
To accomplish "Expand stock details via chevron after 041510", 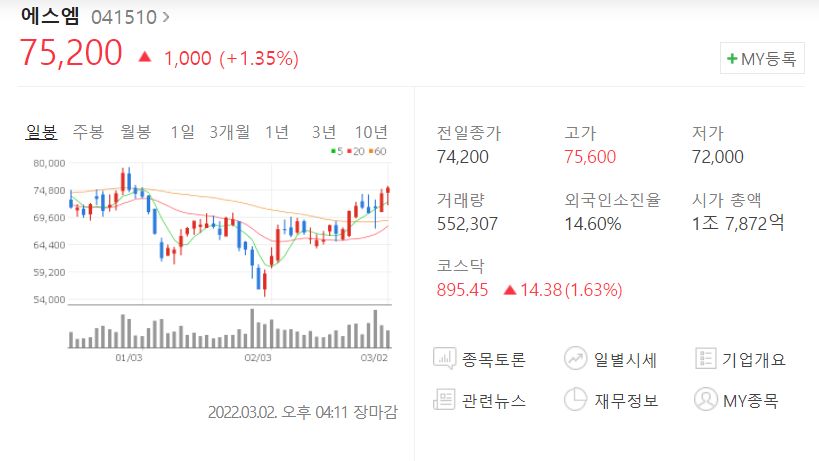I will [x=166, y=17].
